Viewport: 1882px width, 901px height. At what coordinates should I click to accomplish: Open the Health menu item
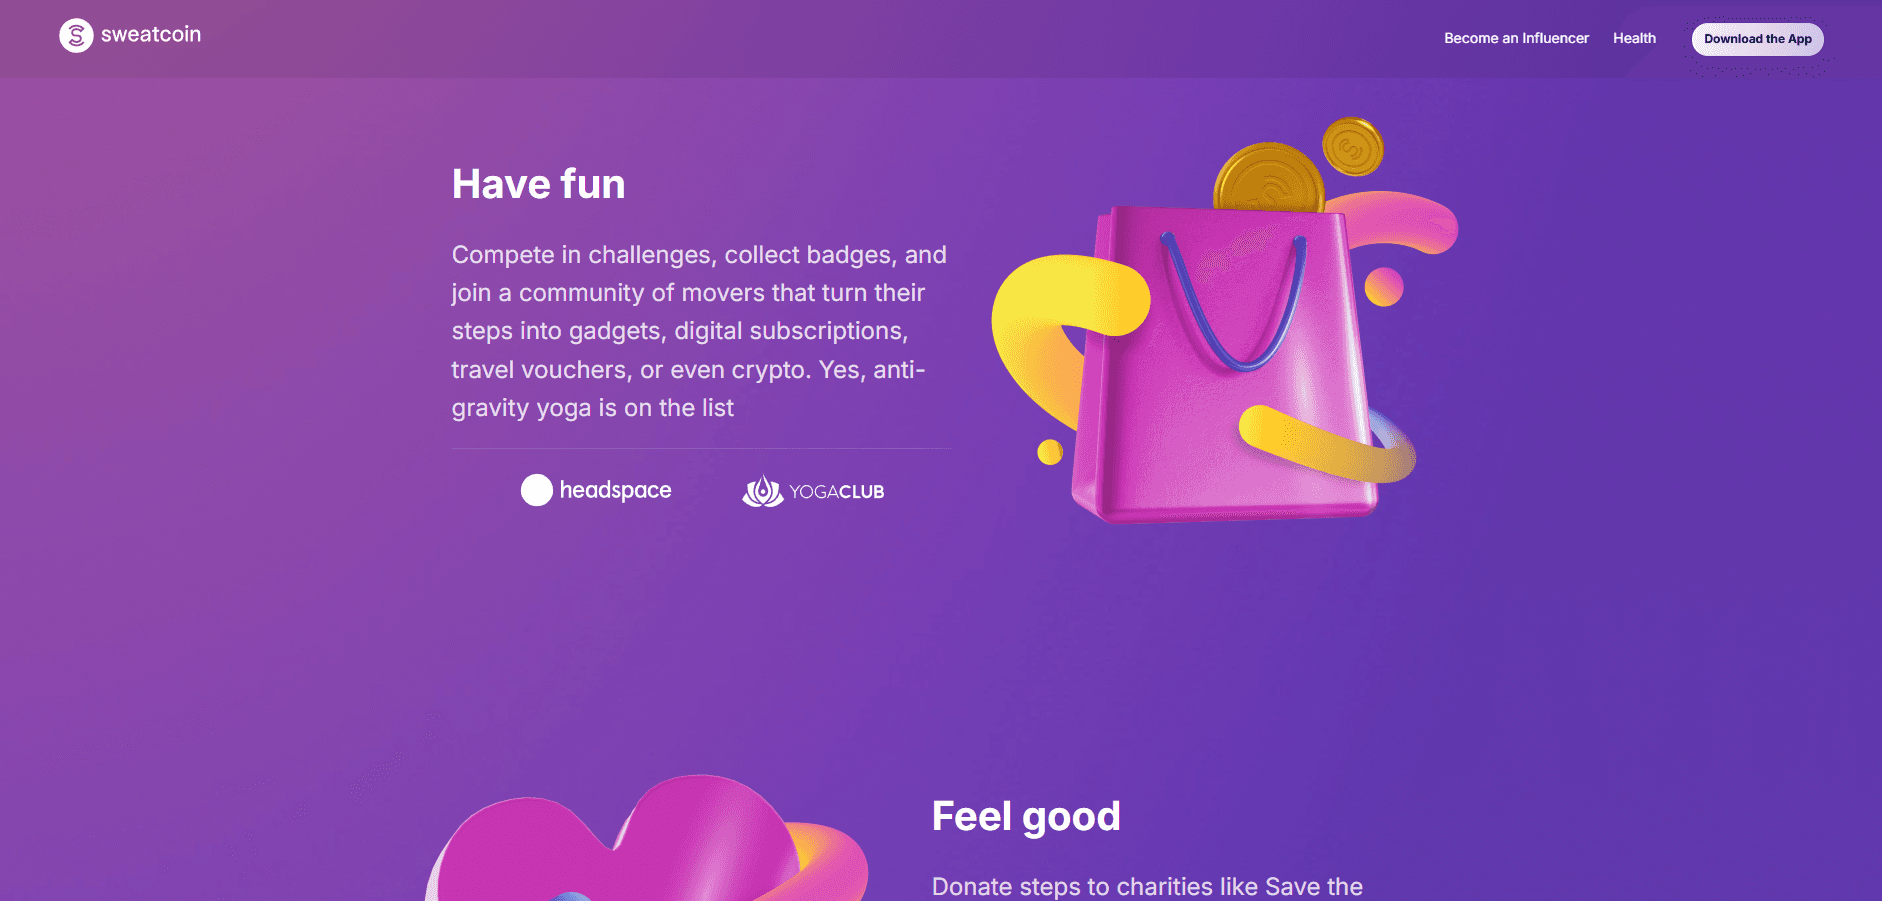(x=1634, y=38)
